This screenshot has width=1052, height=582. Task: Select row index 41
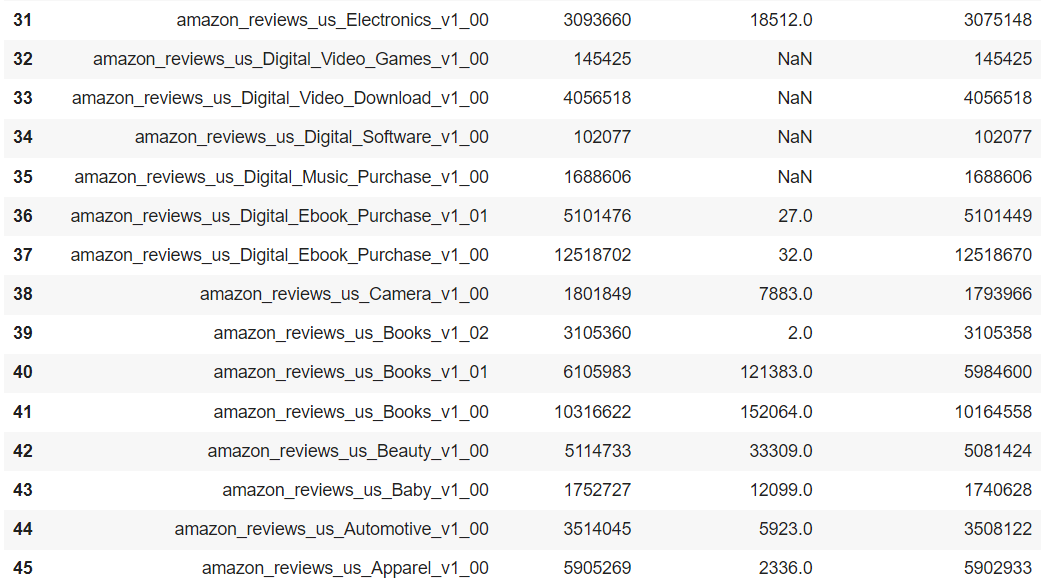click(23, 412)
